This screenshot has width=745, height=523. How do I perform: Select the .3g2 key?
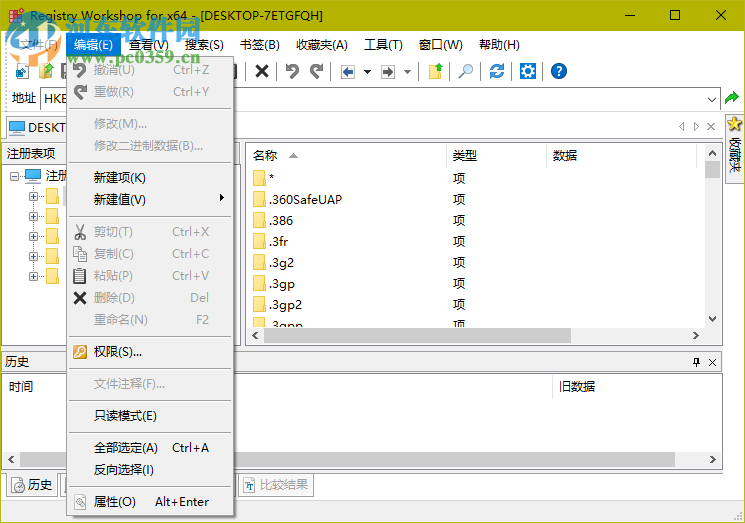tap(274, 263)
